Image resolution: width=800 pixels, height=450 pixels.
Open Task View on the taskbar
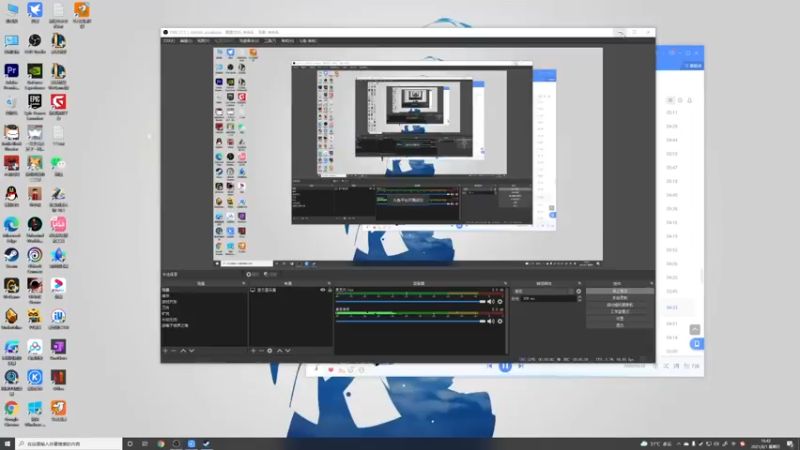tap(145, 444)
